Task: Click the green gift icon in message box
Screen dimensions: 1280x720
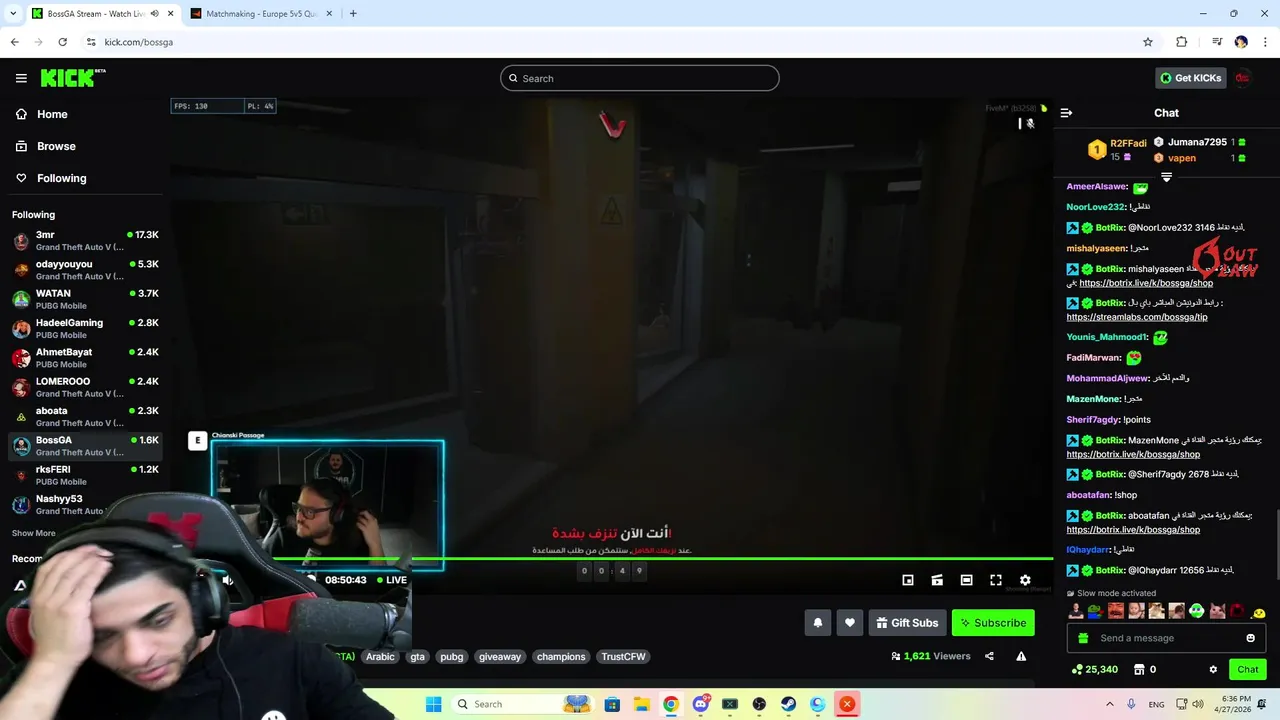Action: point(1082,638)
